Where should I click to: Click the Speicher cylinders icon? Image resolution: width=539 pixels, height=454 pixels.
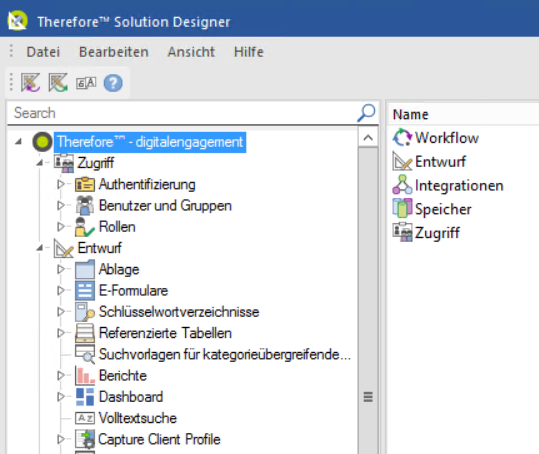pos(402,209)
